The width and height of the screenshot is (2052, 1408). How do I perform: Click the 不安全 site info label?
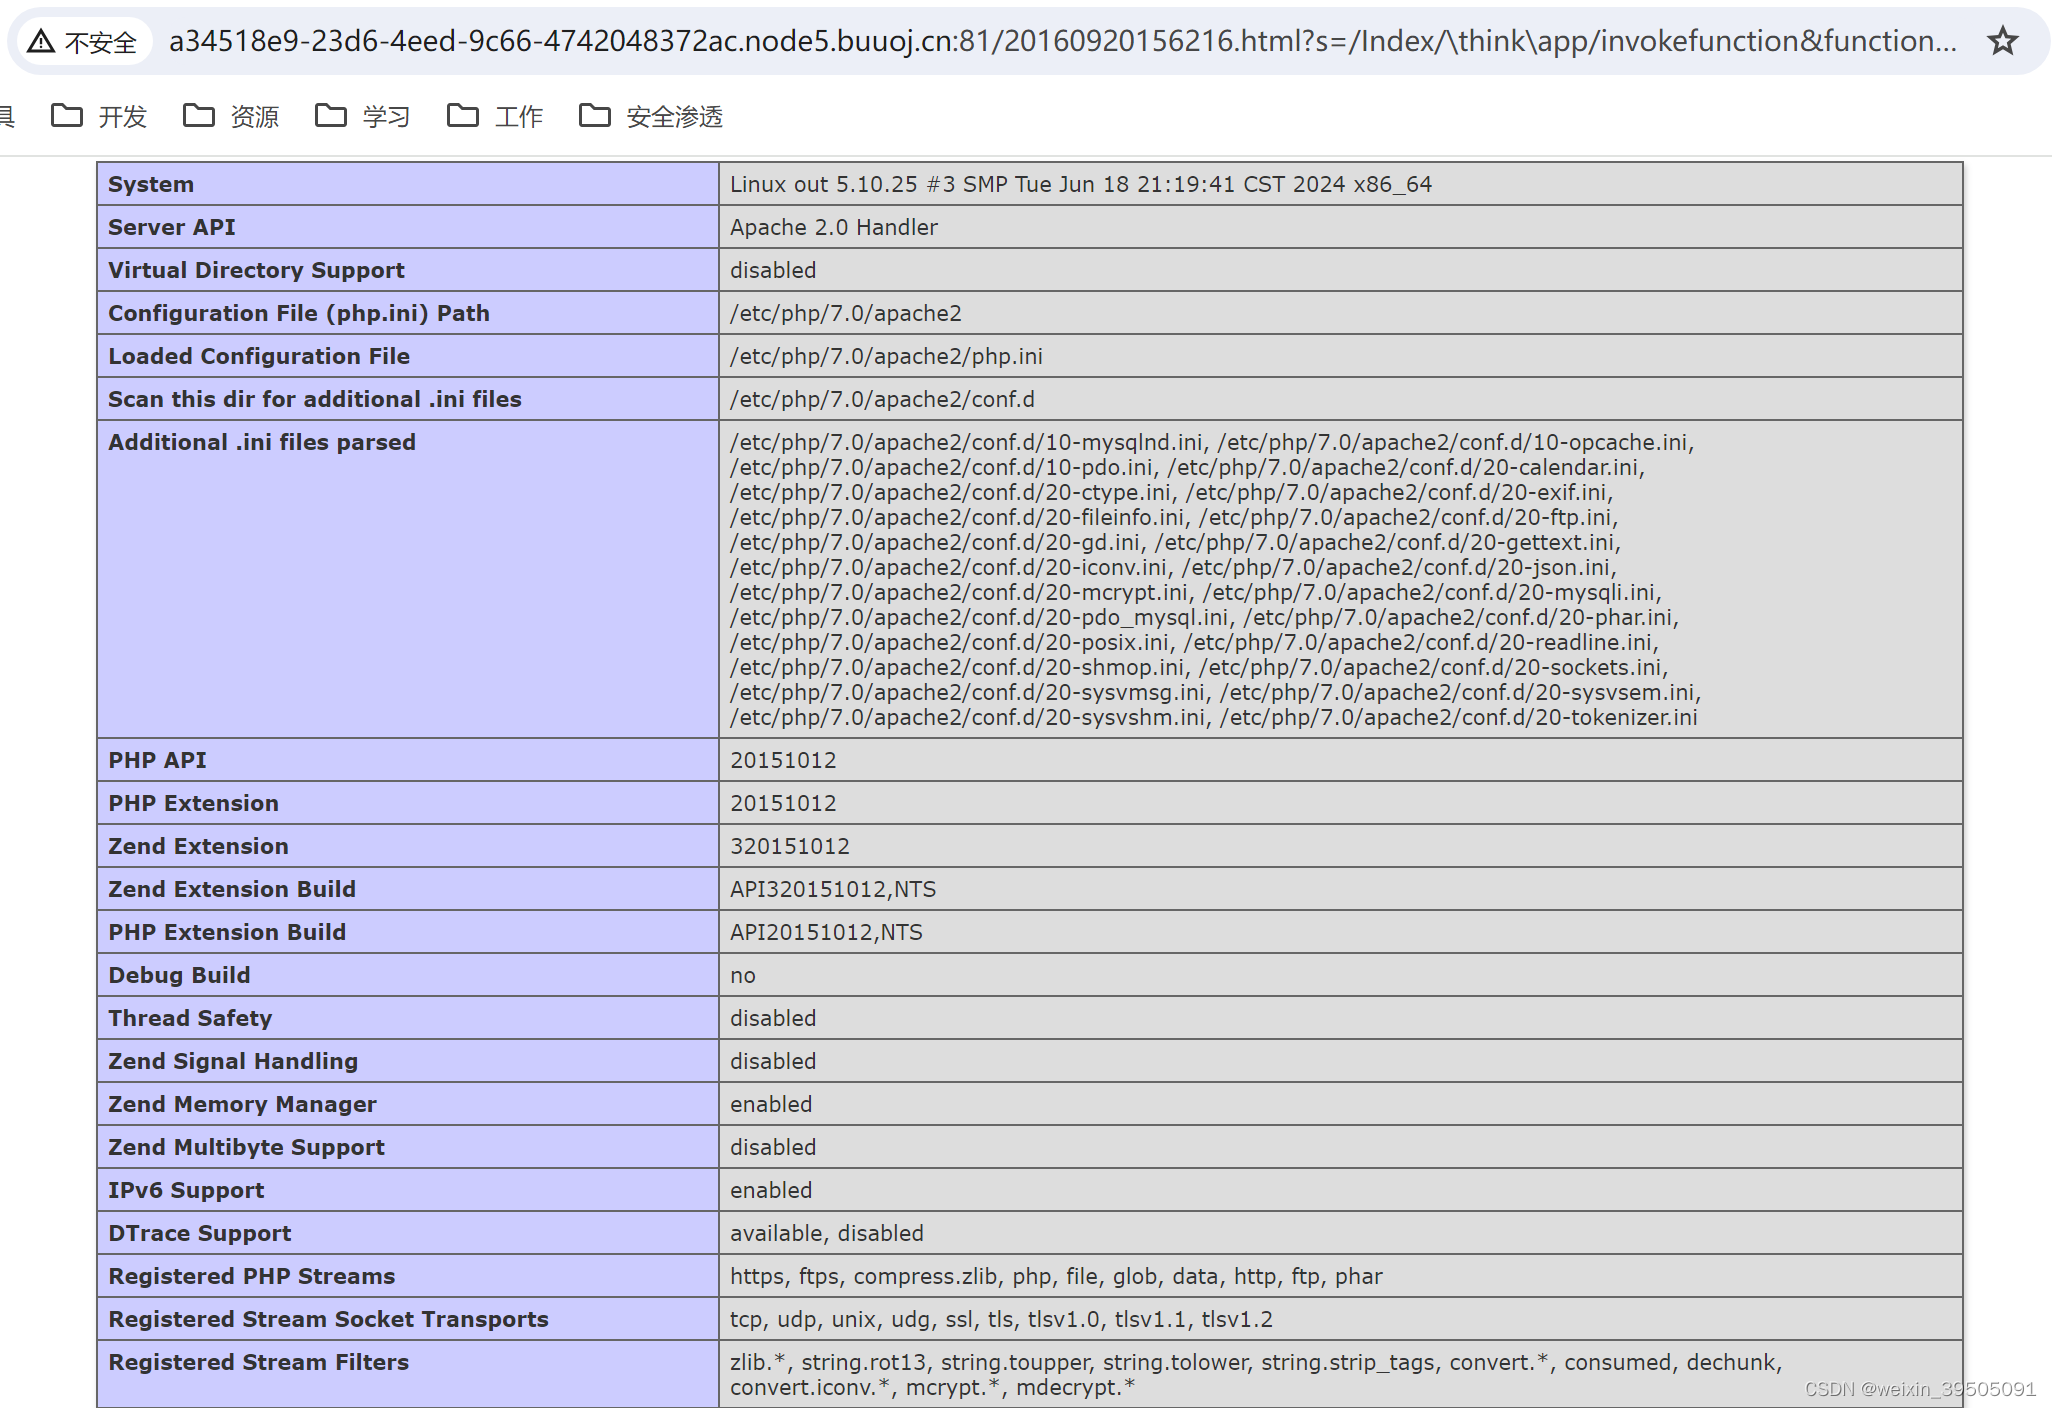(x=100, y=42)
